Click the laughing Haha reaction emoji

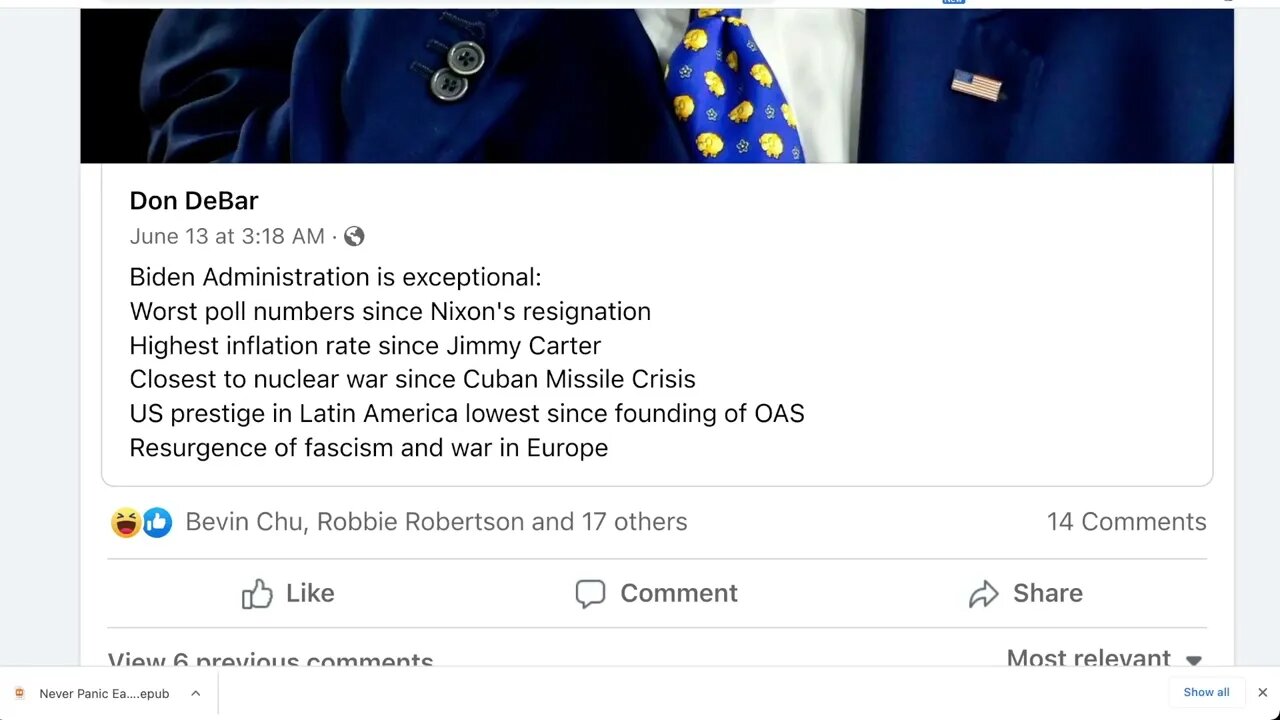[126, 522]
